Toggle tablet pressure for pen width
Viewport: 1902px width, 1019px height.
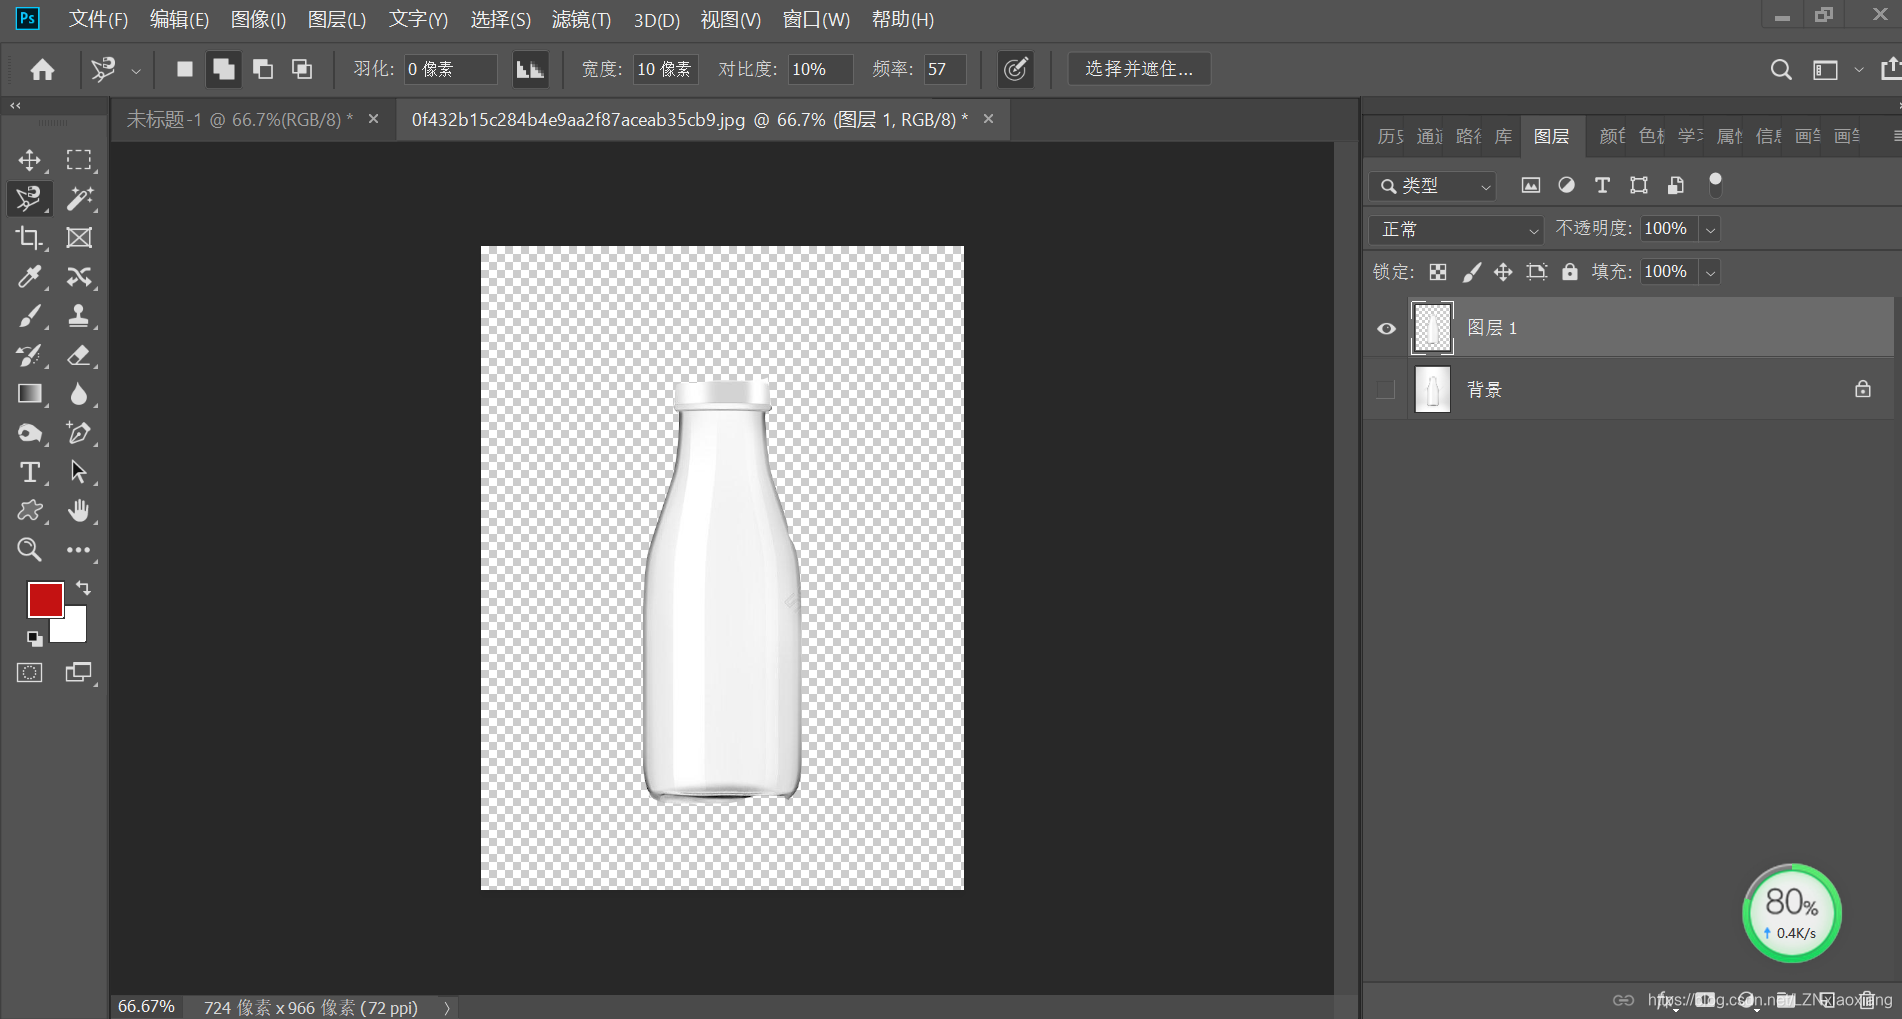(1015, 69)
